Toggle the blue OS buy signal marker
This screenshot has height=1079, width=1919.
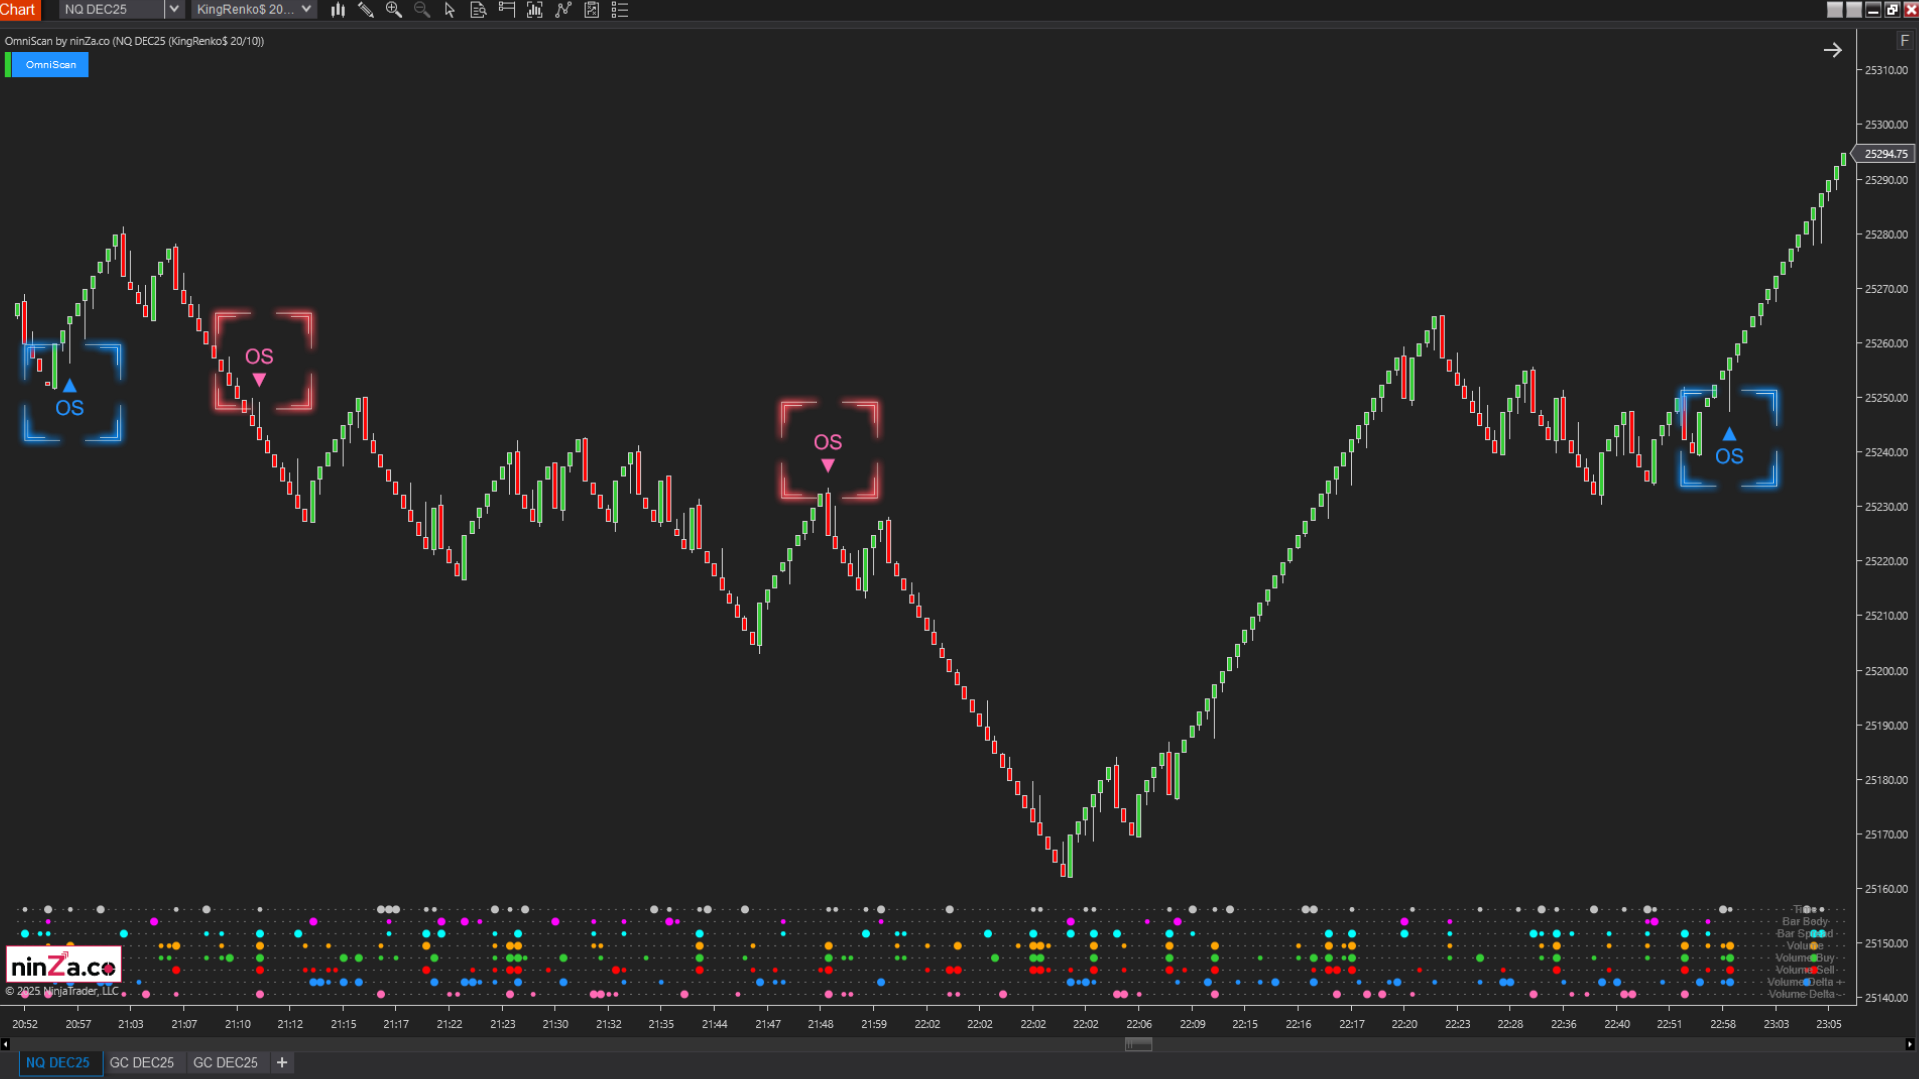pos(71,393)
